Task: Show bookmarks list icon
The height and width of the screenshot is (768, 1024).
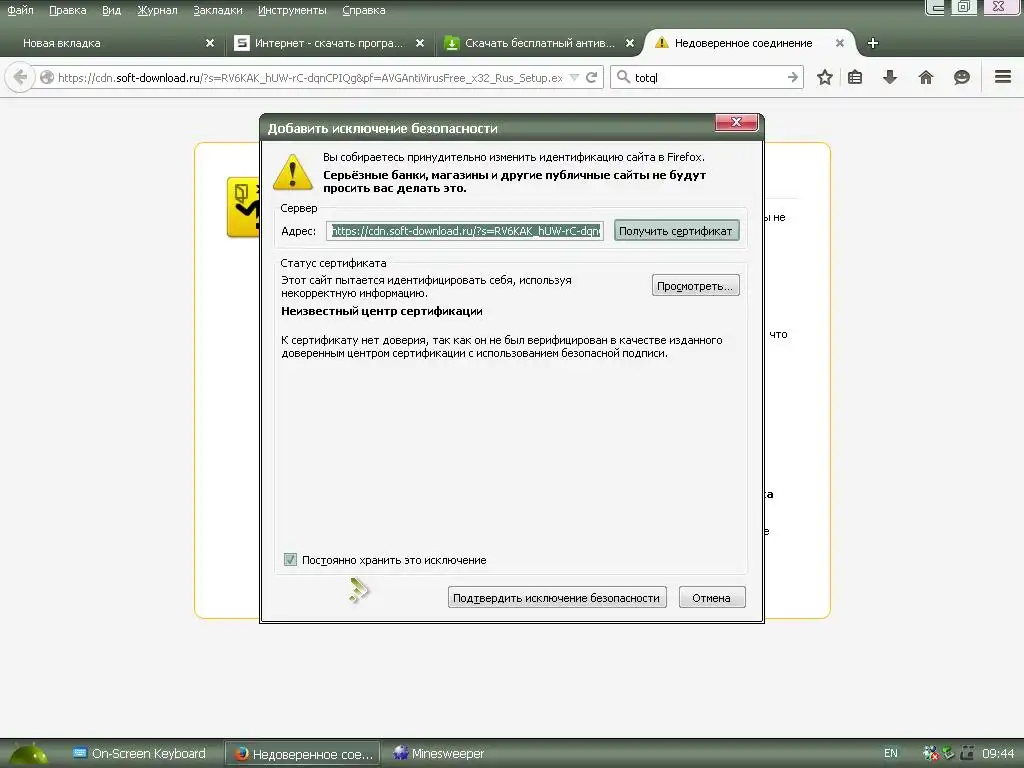Action: coord(855,77)
